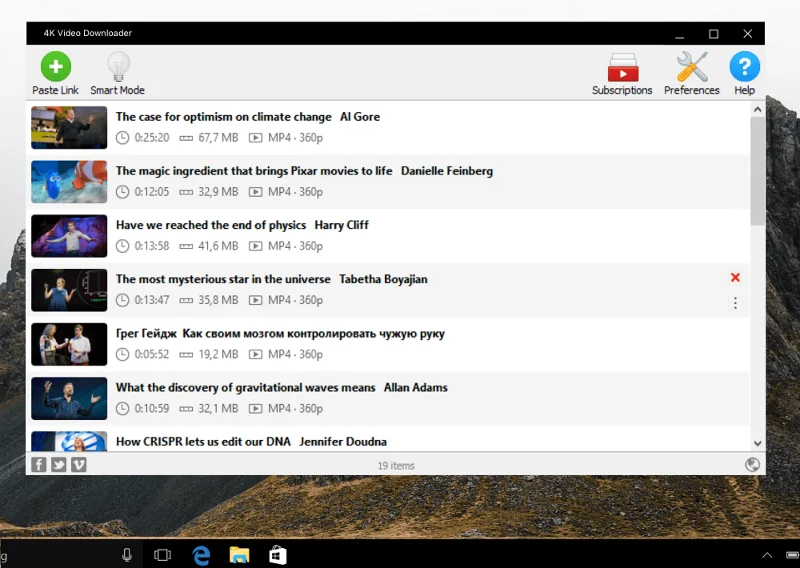Click the Vimeo icon in status bar
The height and width of the screenshot is (568, 800).
point(79,464)
